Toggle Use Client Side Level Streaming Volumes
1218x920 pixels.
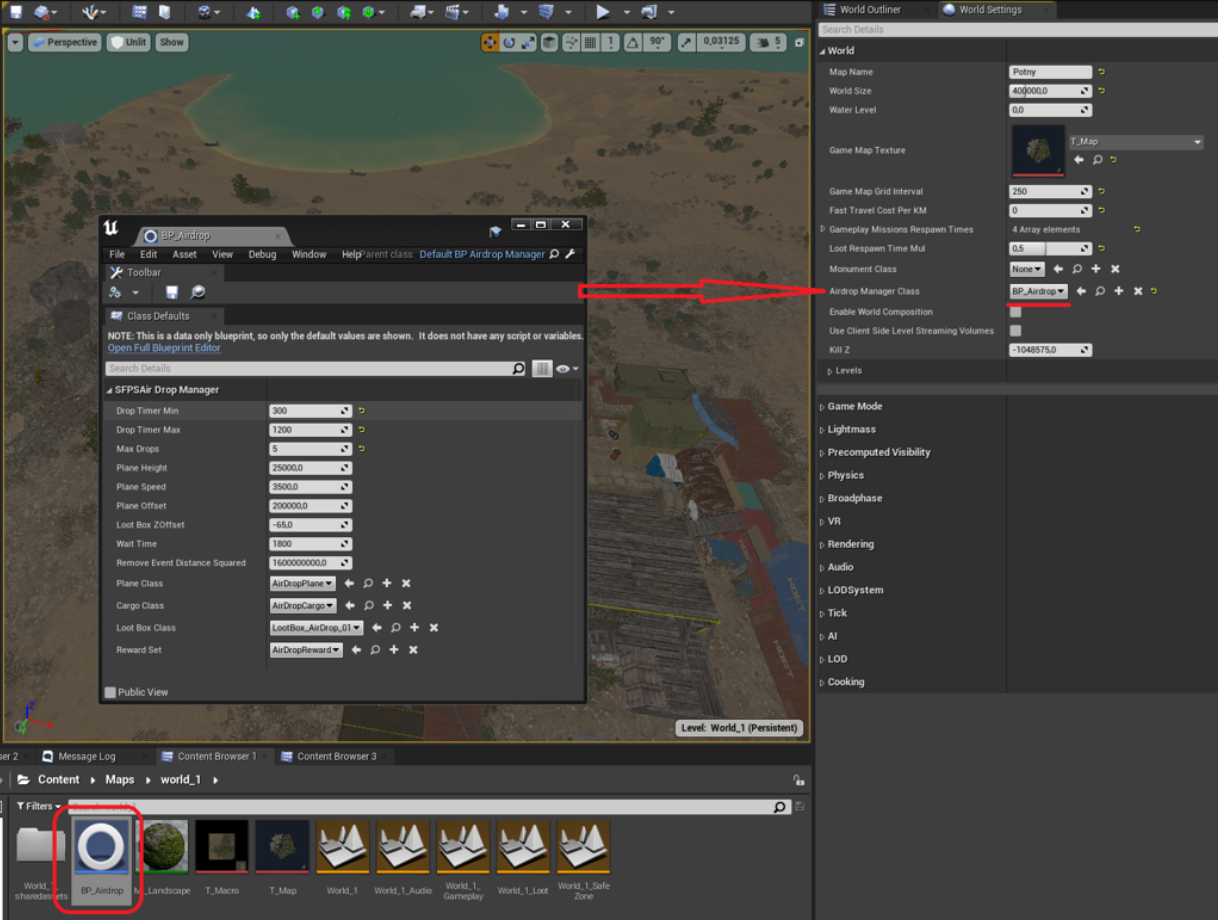coord(1016,331)
